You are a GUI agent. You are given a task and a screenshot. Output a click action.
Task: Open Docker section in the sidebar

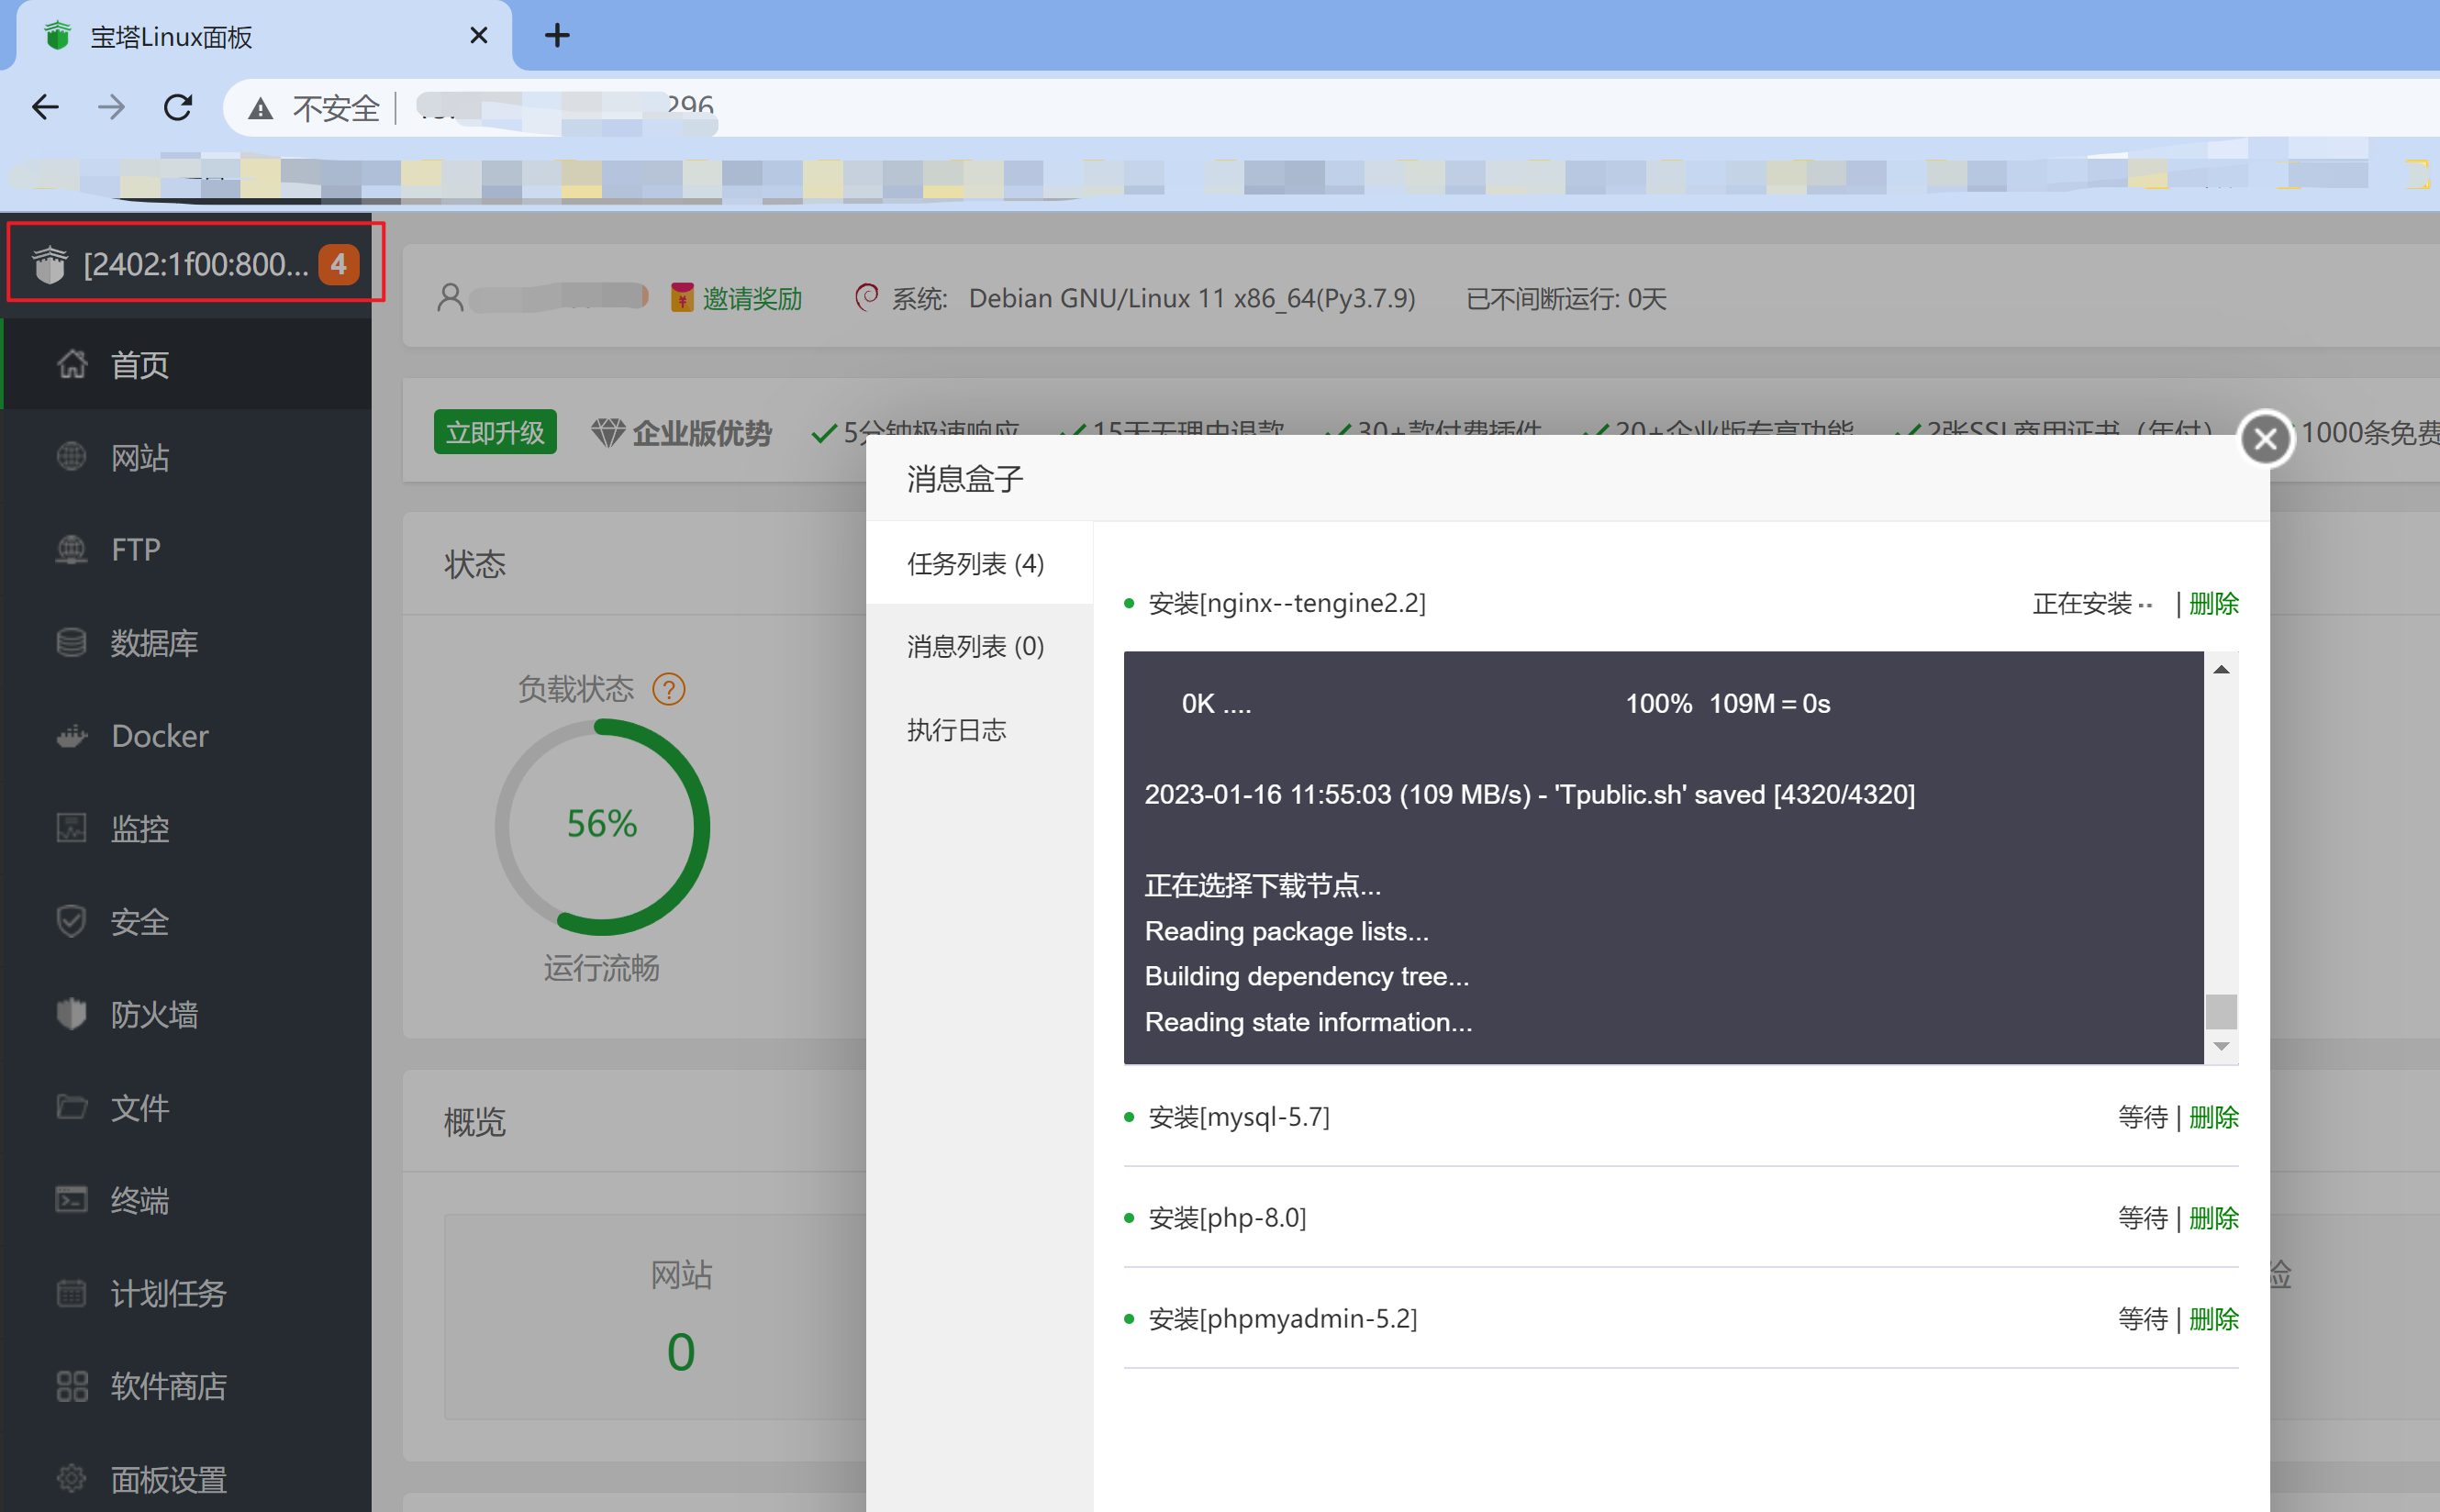[186, 736]
